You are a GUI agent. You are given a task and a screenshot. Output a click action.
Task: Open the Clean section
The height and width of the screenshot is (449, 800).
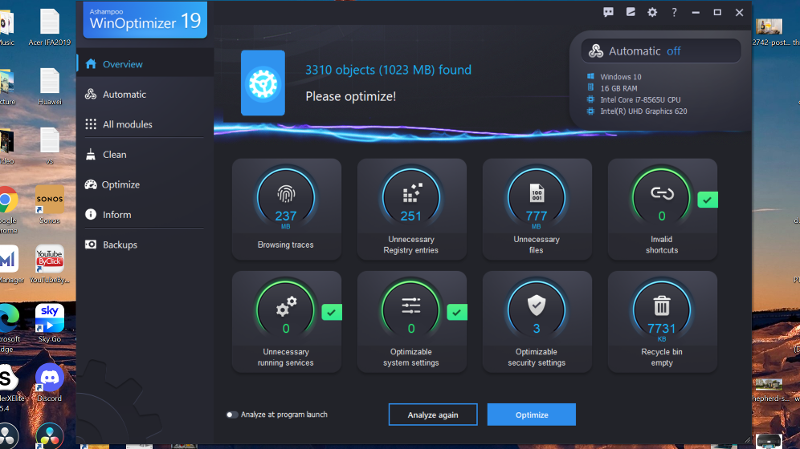[x=145, y=154]
